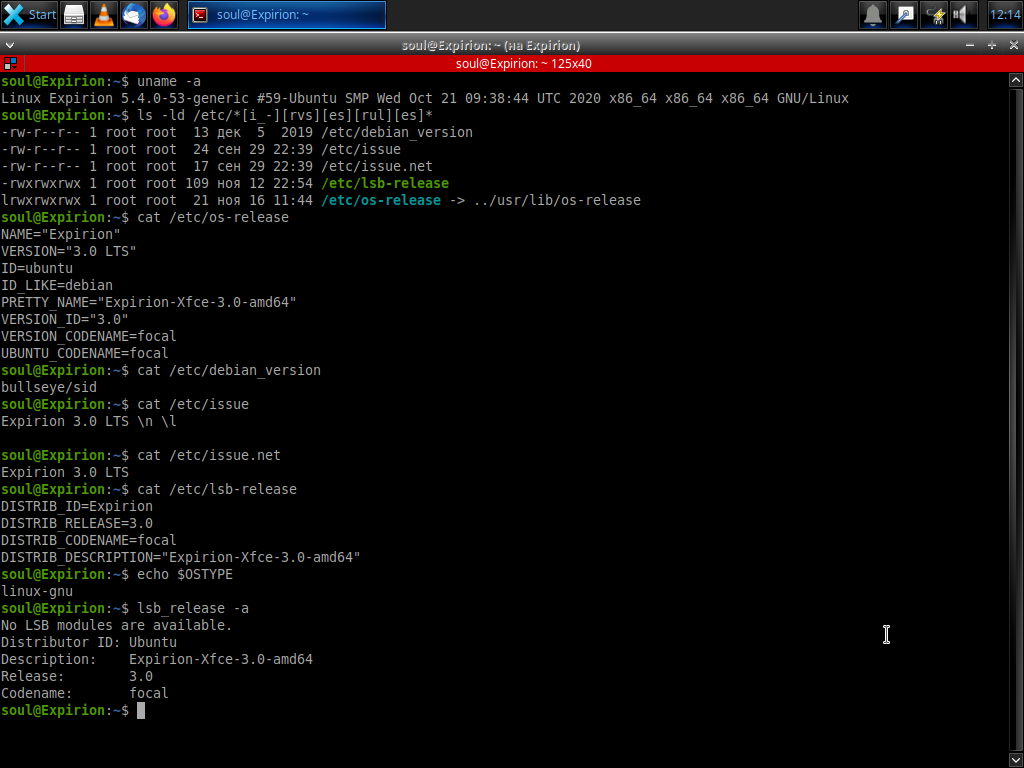Launch the file manager drive icon
The width and height of the screenshot is (1024, 768).
(x=74, y=15)
